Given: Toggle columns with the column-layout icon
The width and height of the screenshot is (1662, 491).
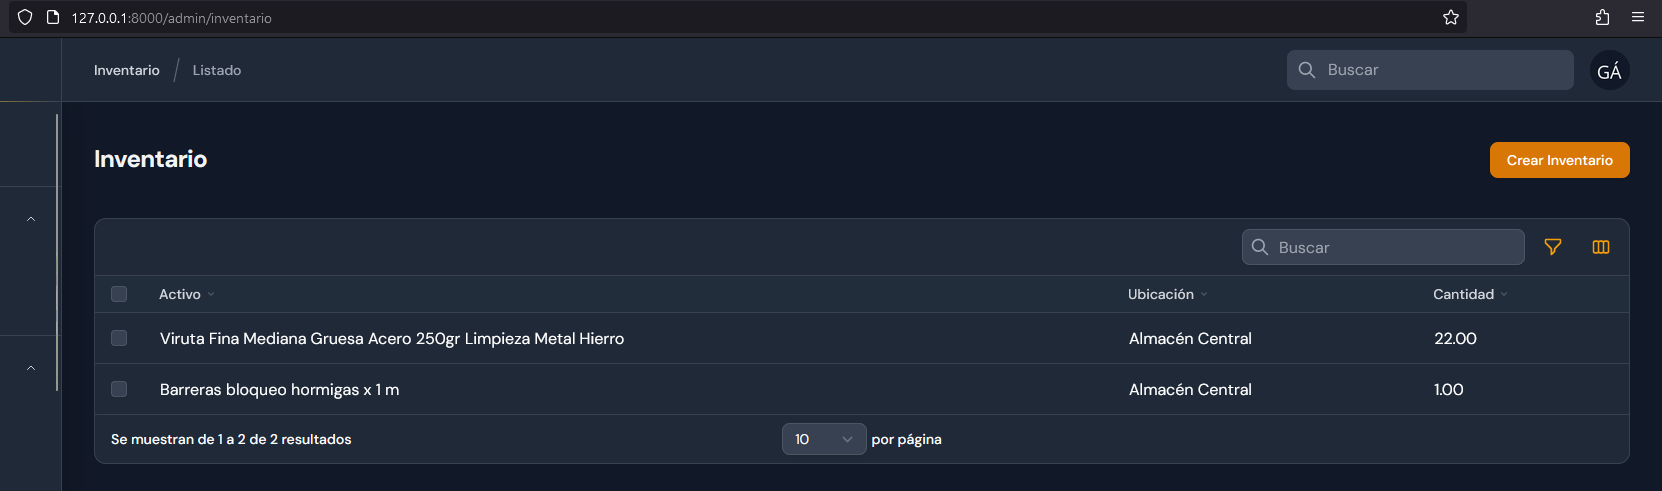Looking at the screenshot, I should click(1601, 247).
